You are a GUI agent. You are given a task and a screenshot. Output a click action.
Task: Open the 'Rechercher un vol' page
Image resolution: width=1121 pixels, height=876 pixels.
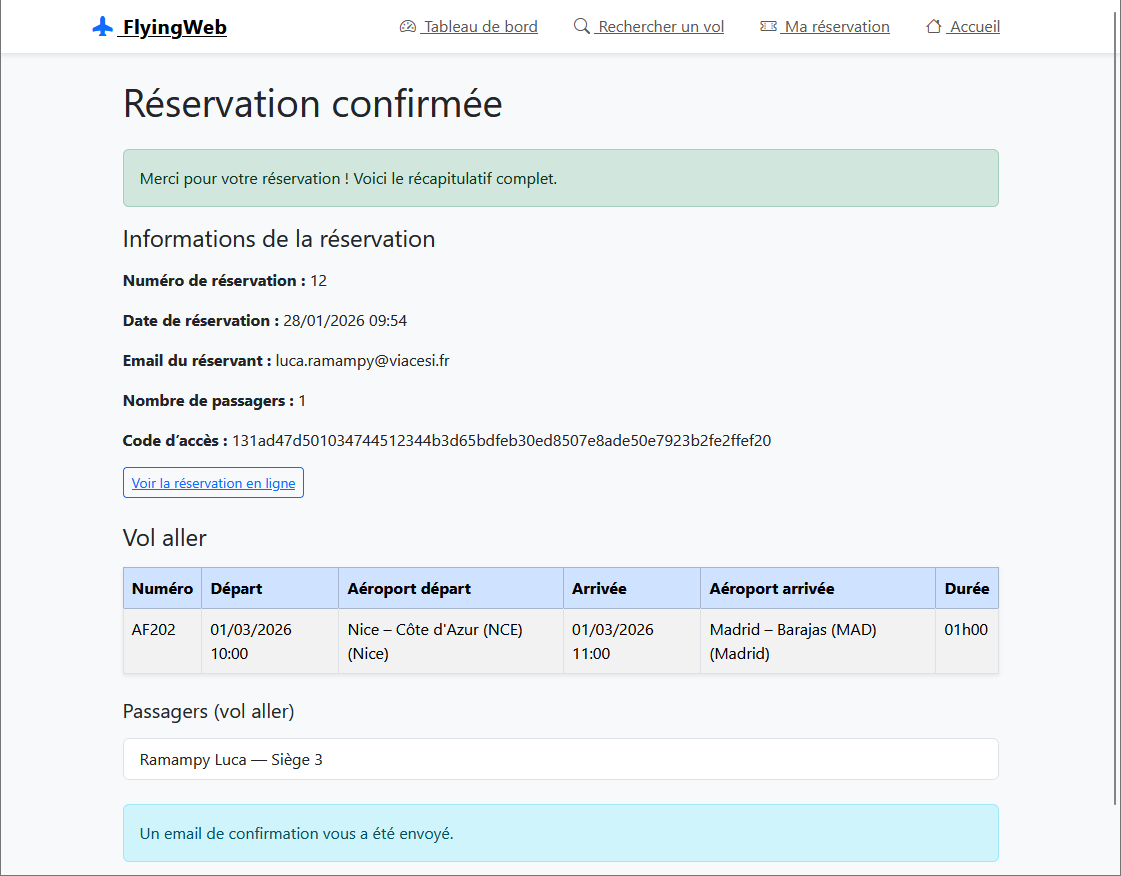click(x=659, y=27)
